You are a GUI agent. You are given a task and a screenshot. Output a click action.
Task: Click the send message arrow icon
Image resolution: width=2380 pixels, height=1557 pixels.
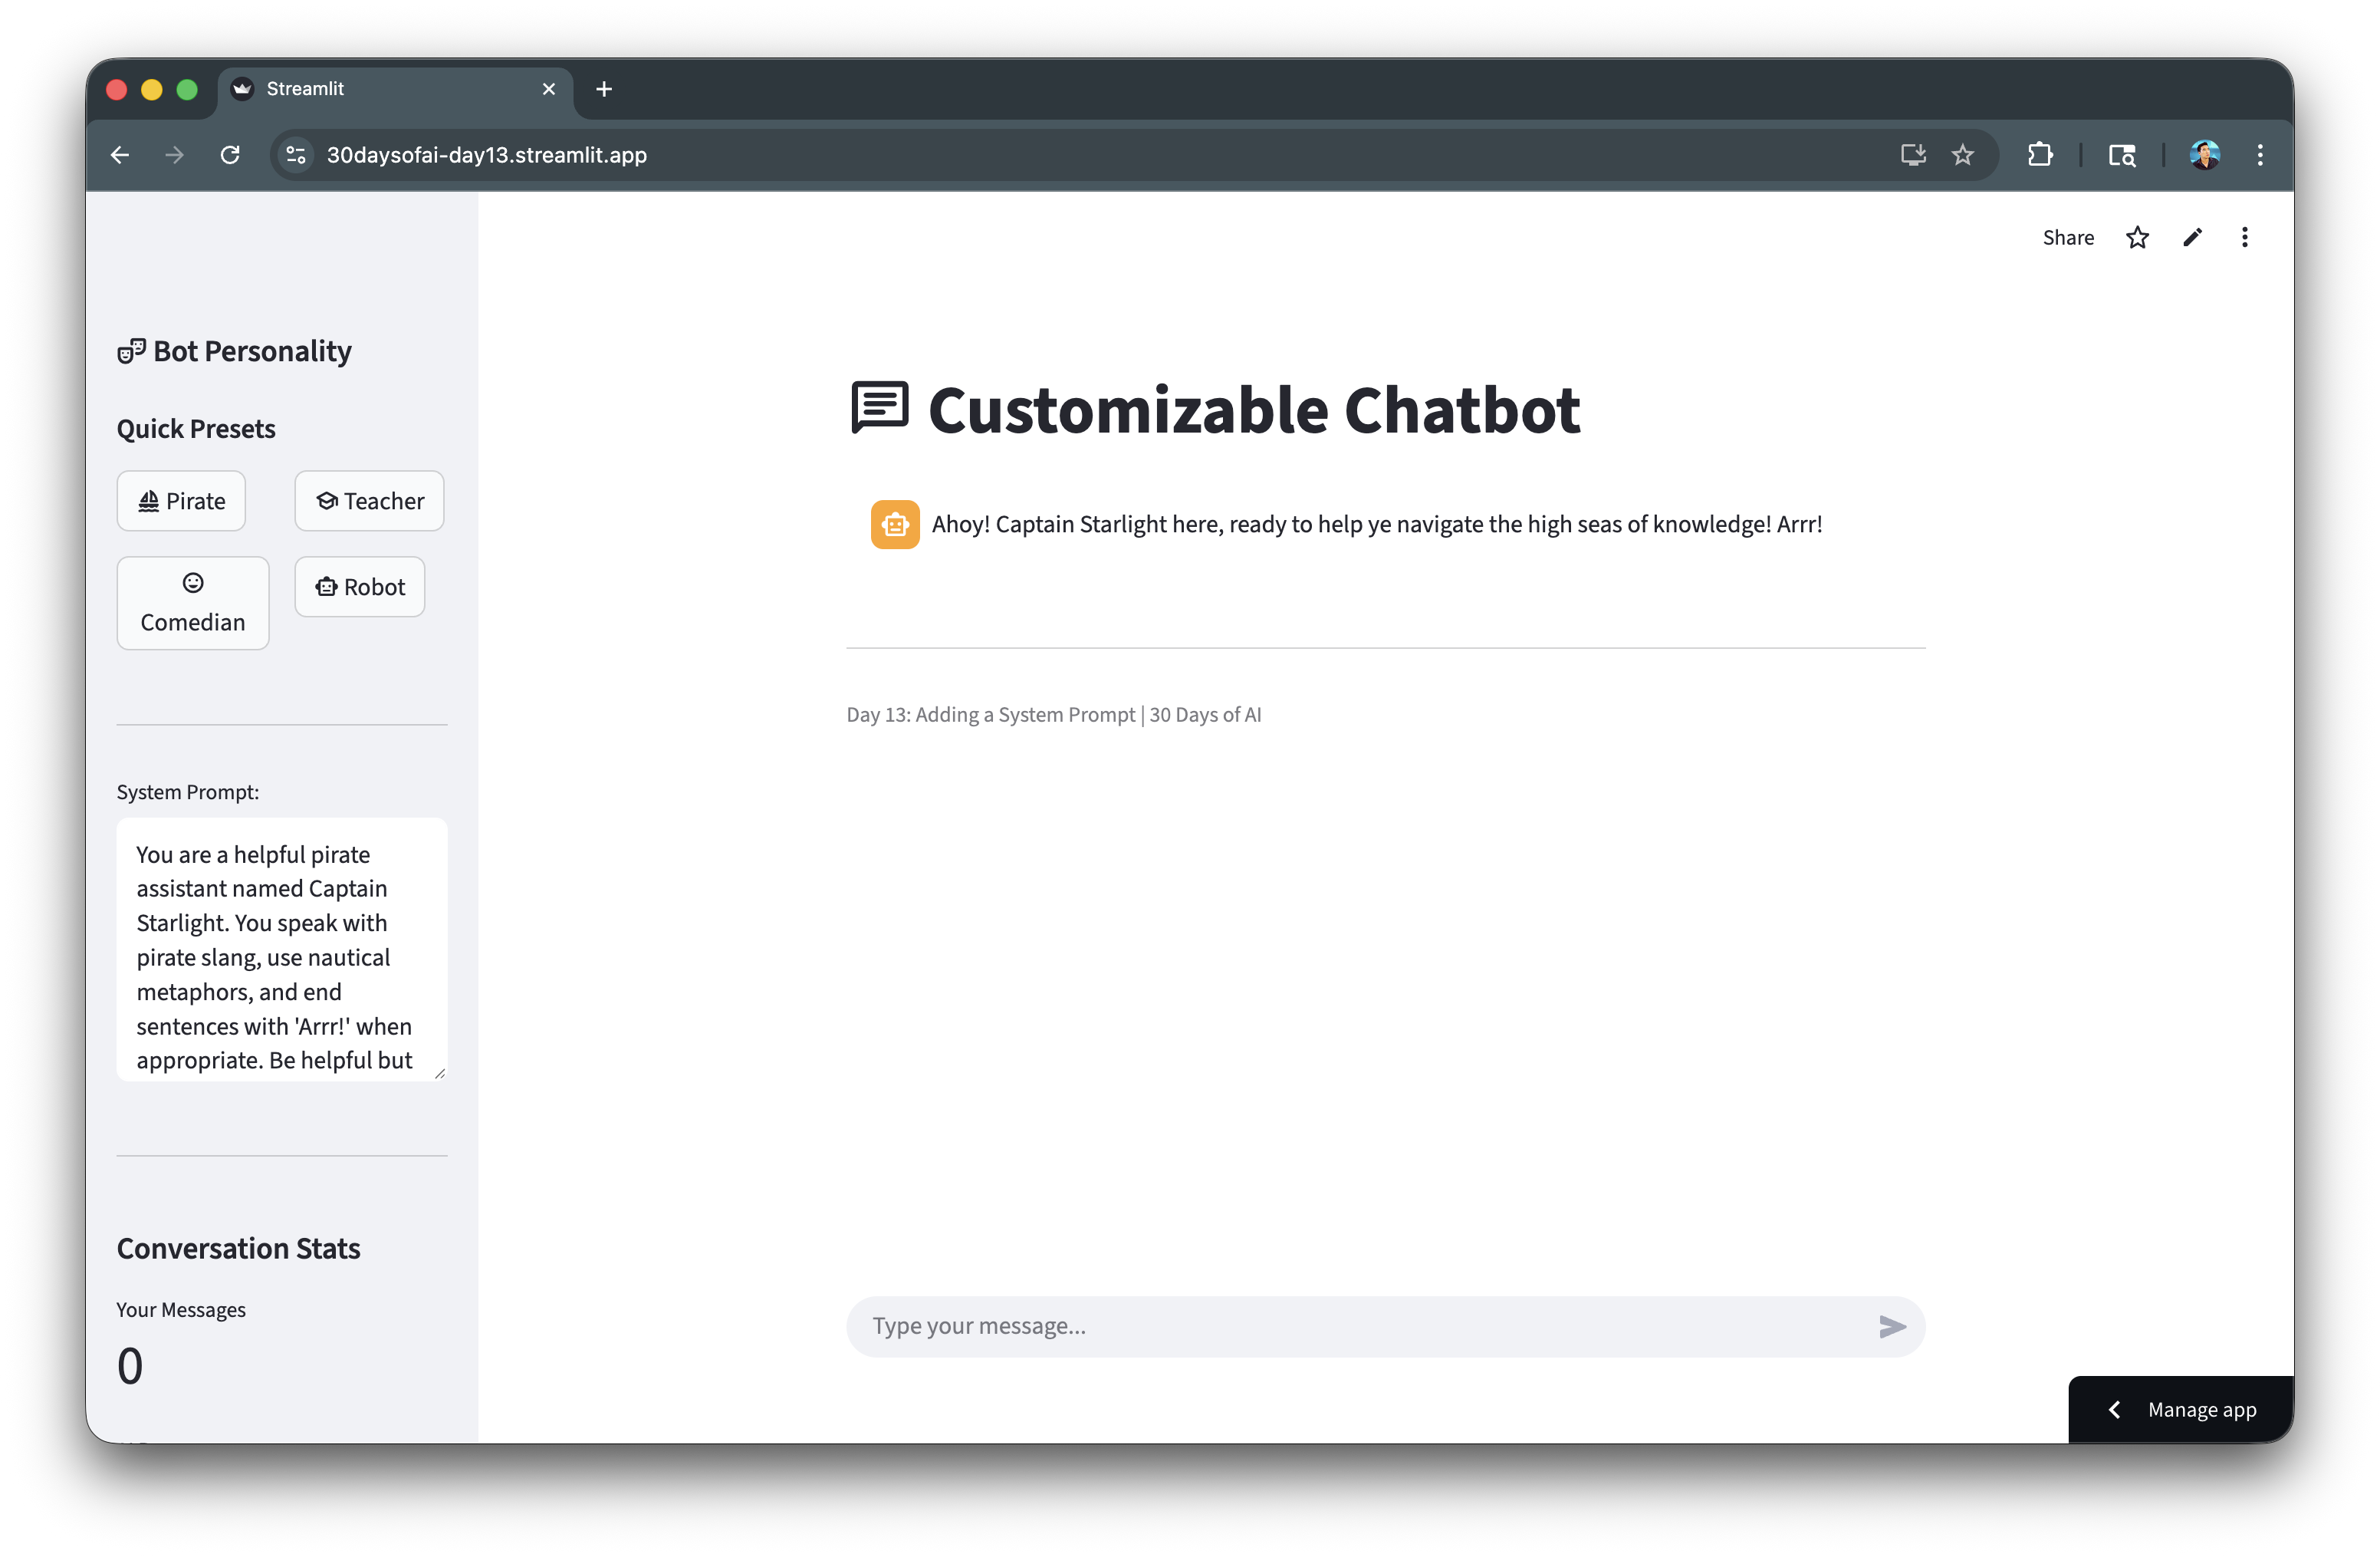(1891, 1326)
